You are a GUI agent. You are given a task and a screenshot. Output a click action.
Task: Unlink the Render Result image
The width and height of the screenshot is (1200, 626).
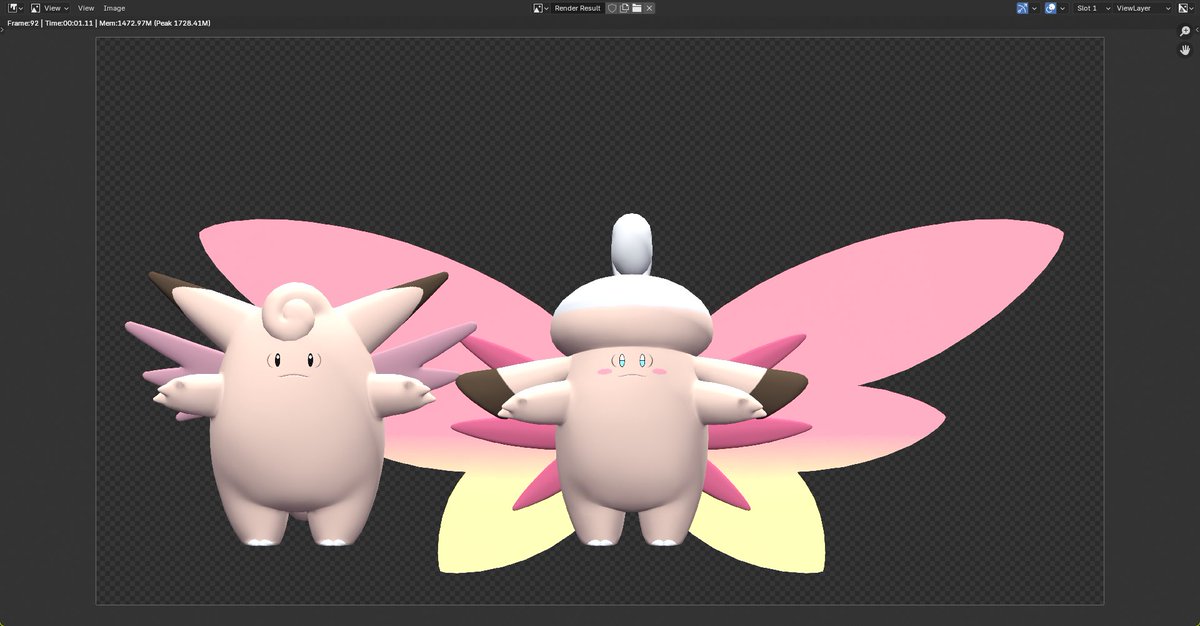(x=649, y=8)
